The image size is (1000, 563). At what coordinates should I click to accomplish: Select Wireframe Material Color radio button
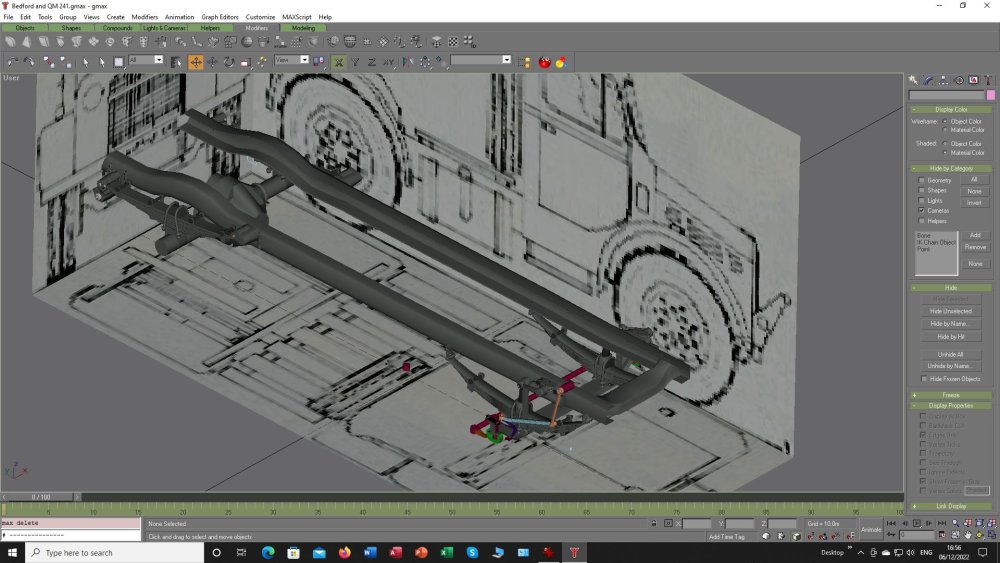click(x=945, y=130)
